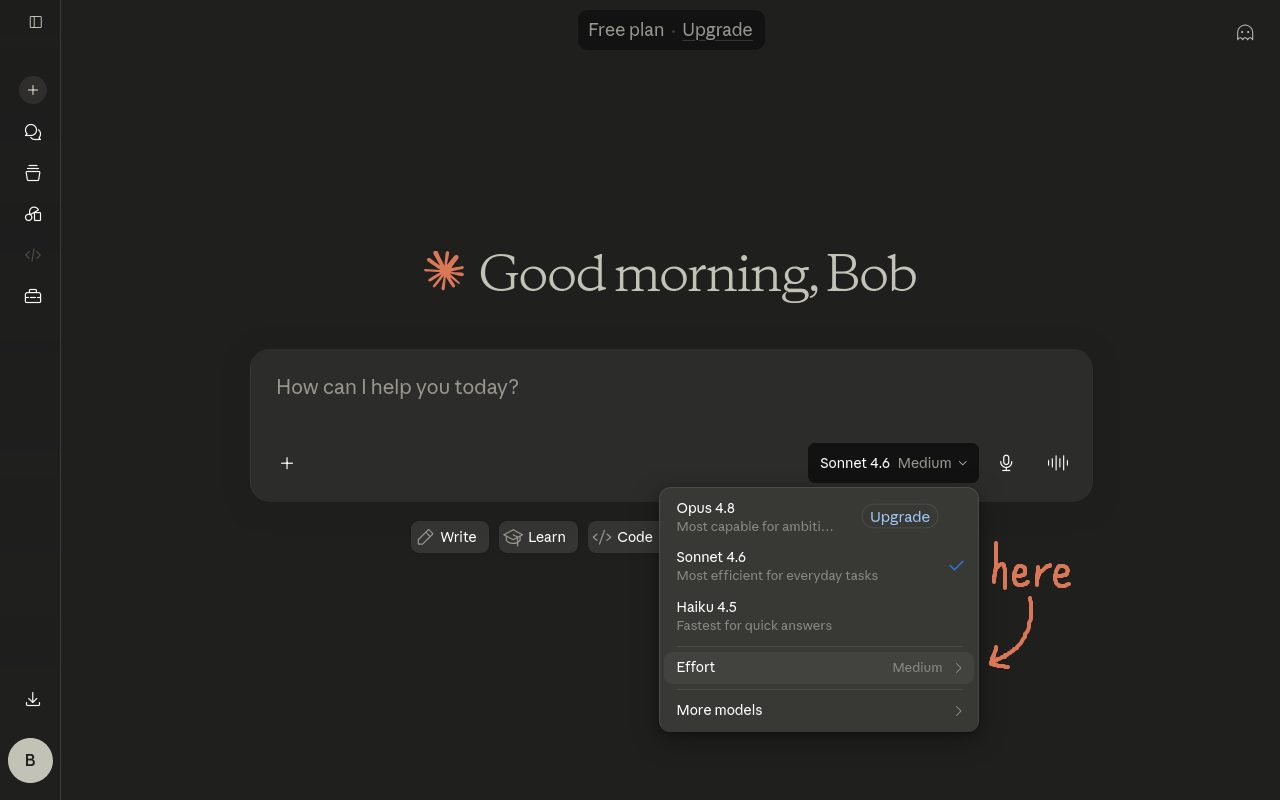Click the Write suggestion chip
Viewport: 1280px width, 800px height.
(449, 537)
